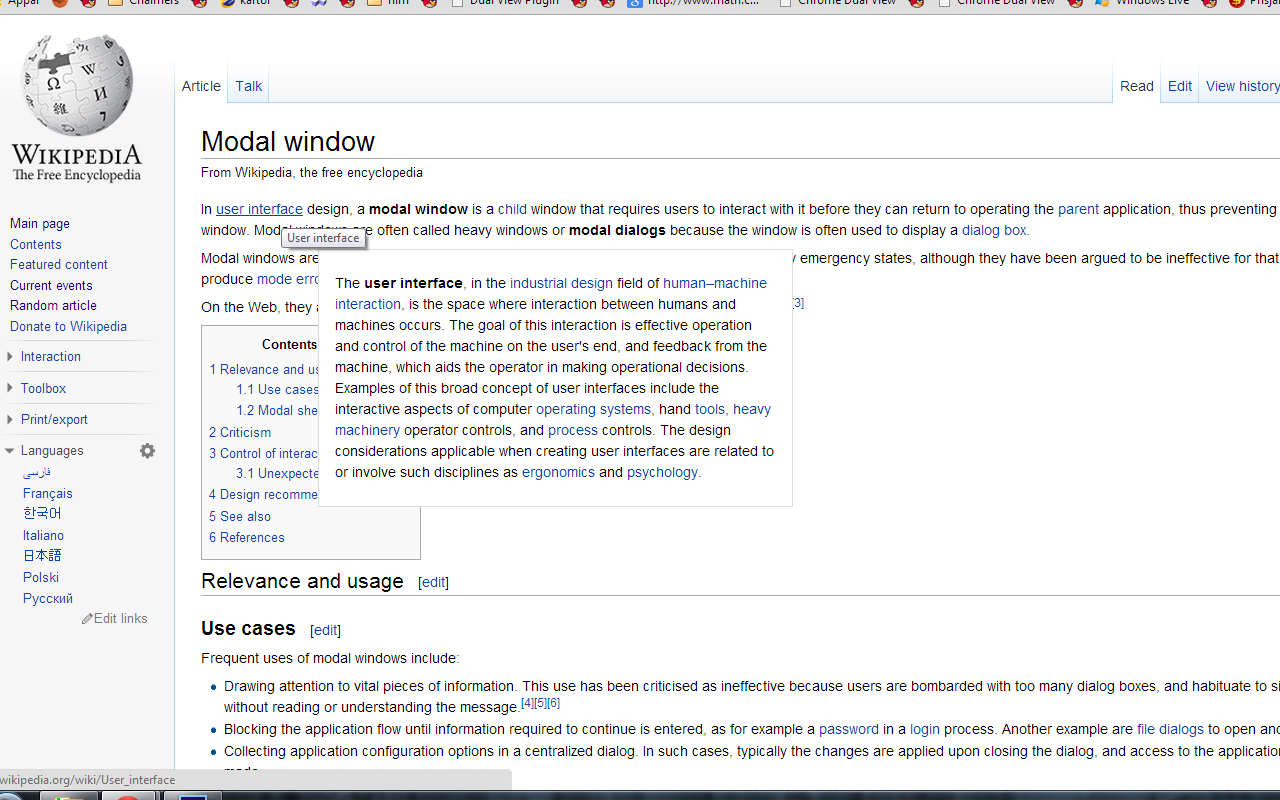Go to Main page in sidebar

[40, 224]
